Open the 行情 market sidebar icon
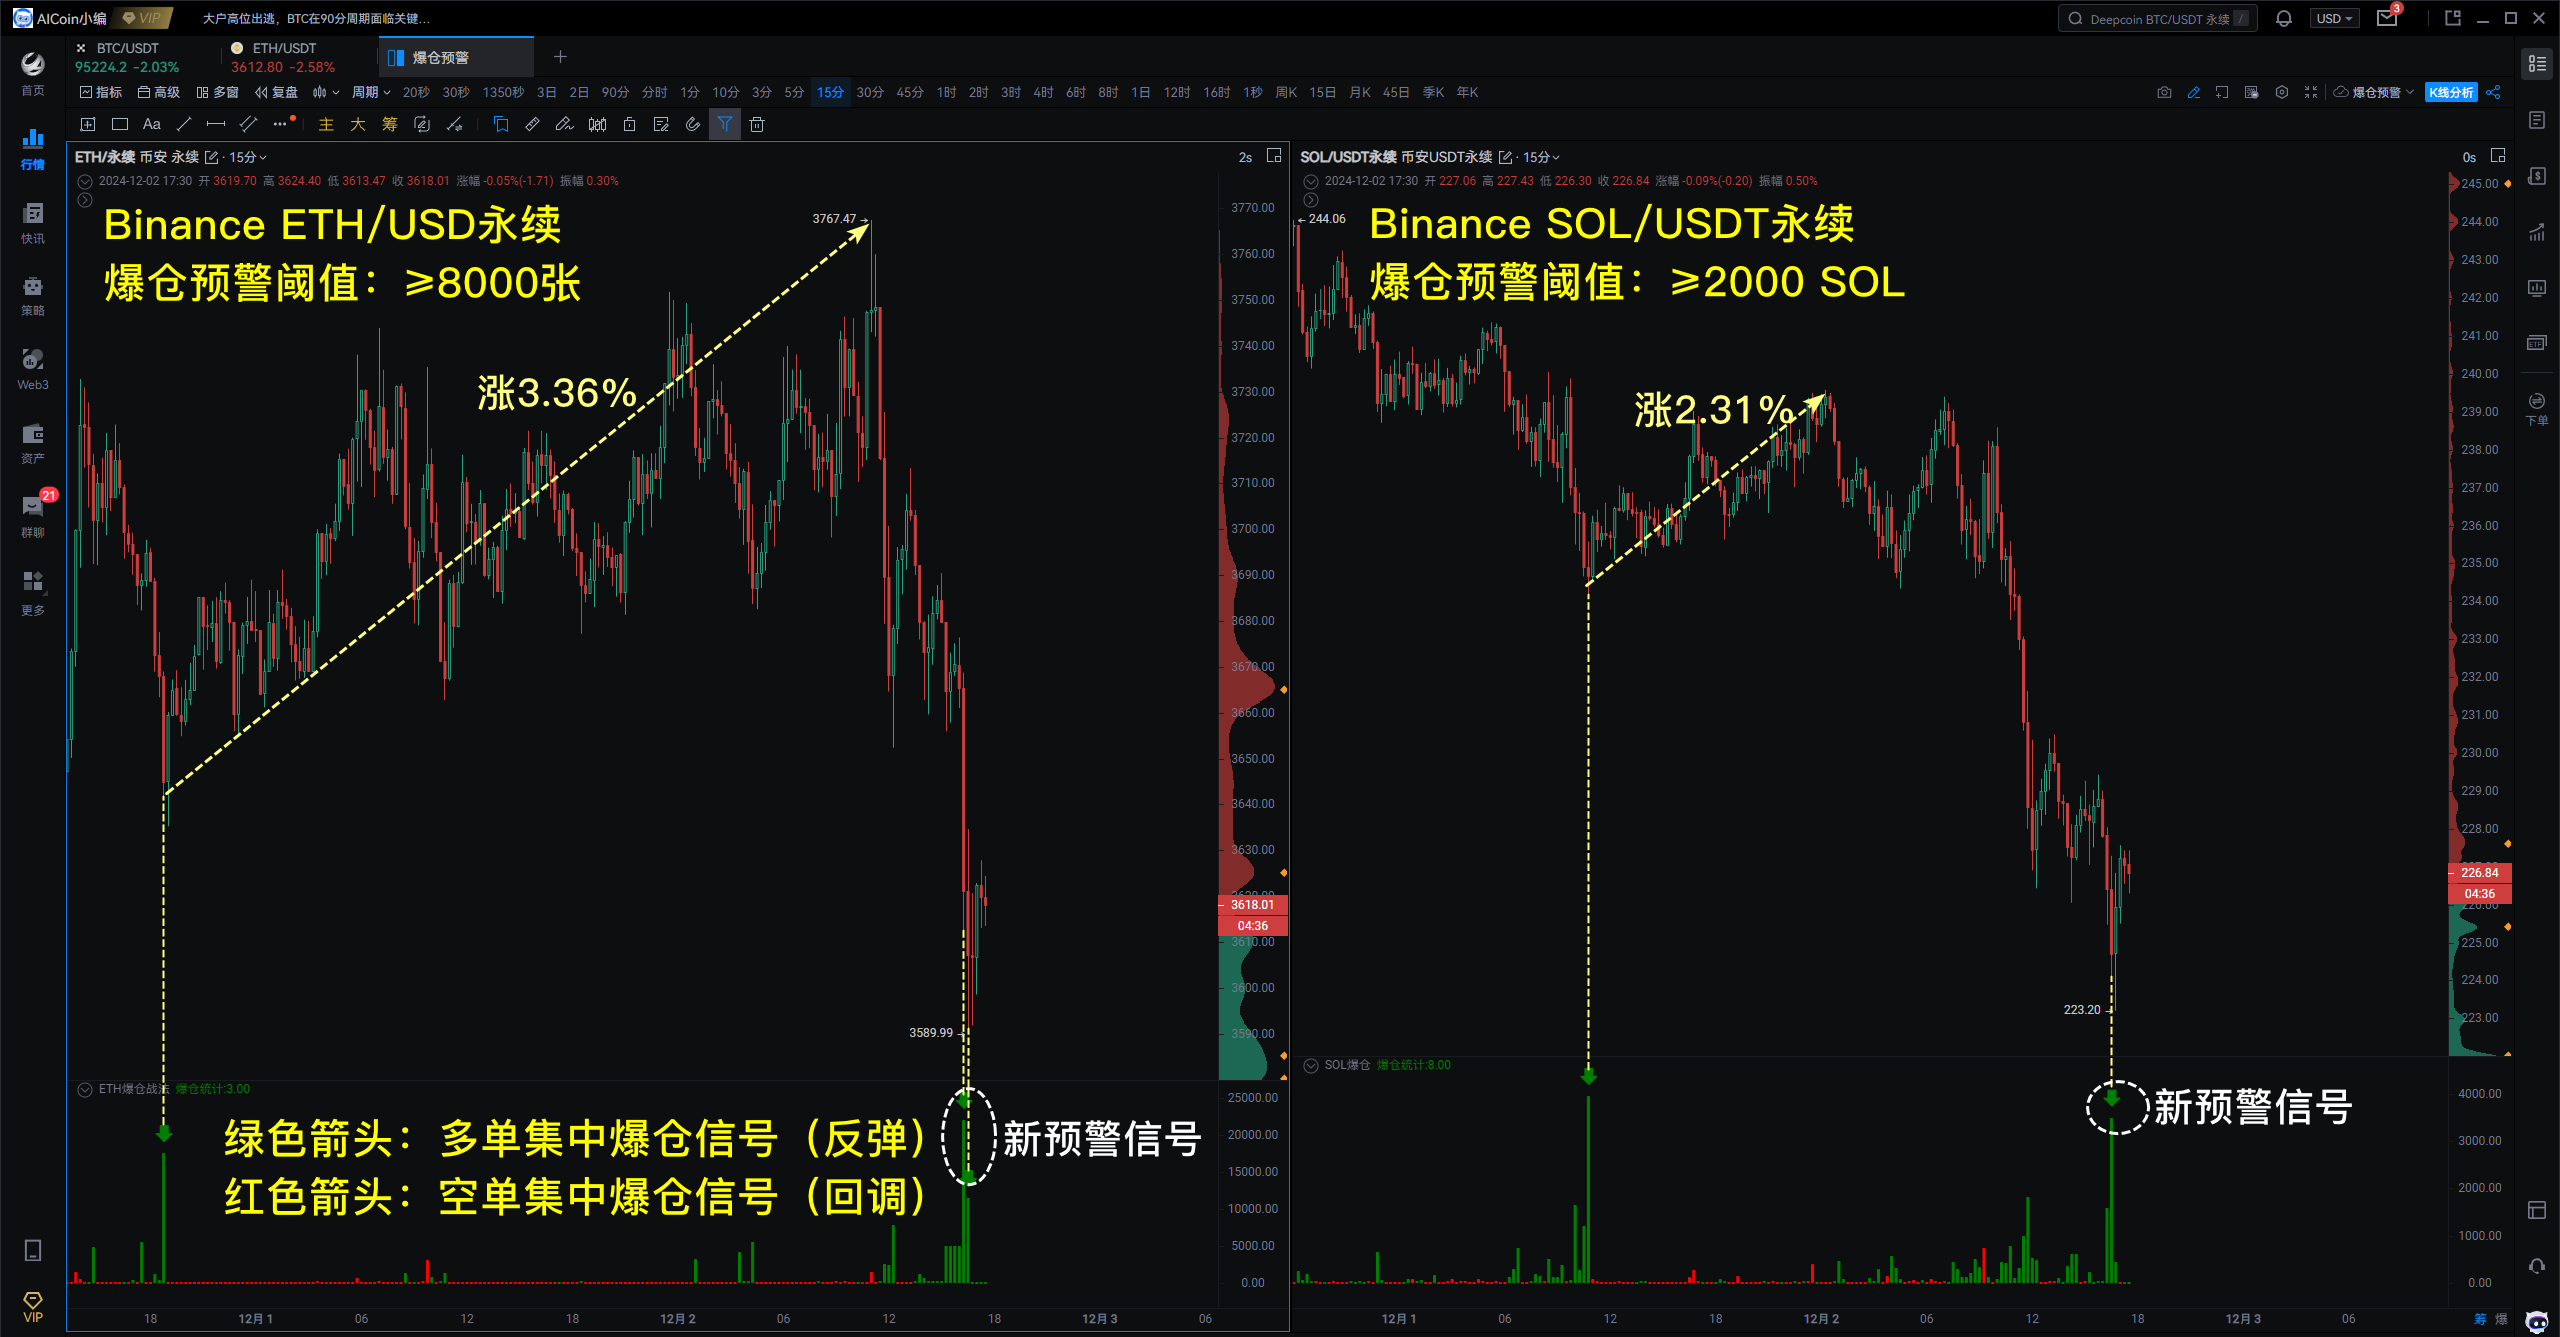The width and height of the screenshot is (2560, 1337). [33, 148]
